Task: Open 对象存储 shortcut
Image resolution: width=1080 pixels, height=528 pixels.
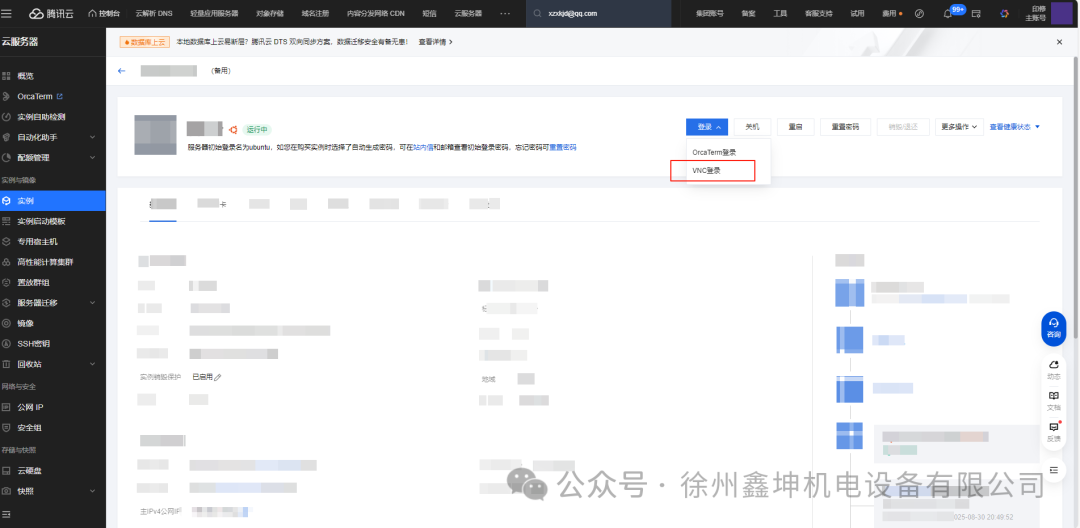Action: point(269,13)
